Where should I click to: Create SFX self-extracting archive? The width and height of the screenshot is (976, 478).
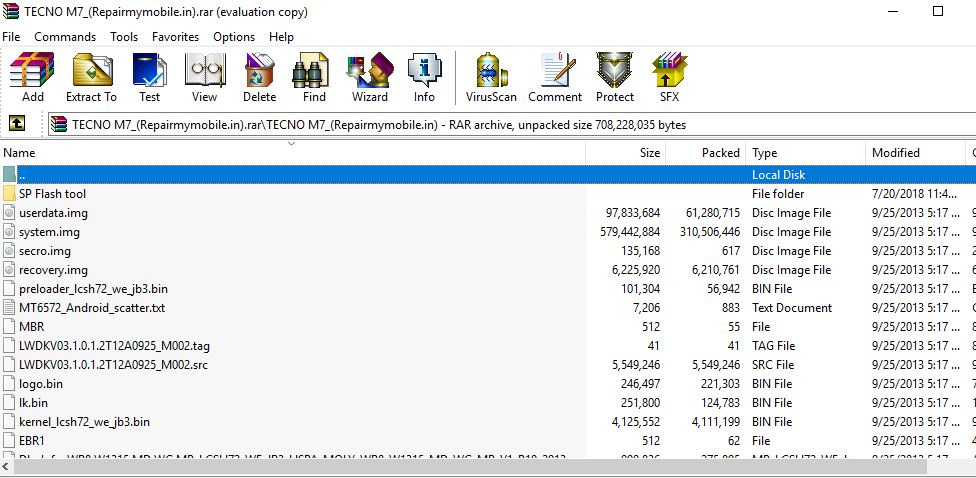tap(669, 78)
